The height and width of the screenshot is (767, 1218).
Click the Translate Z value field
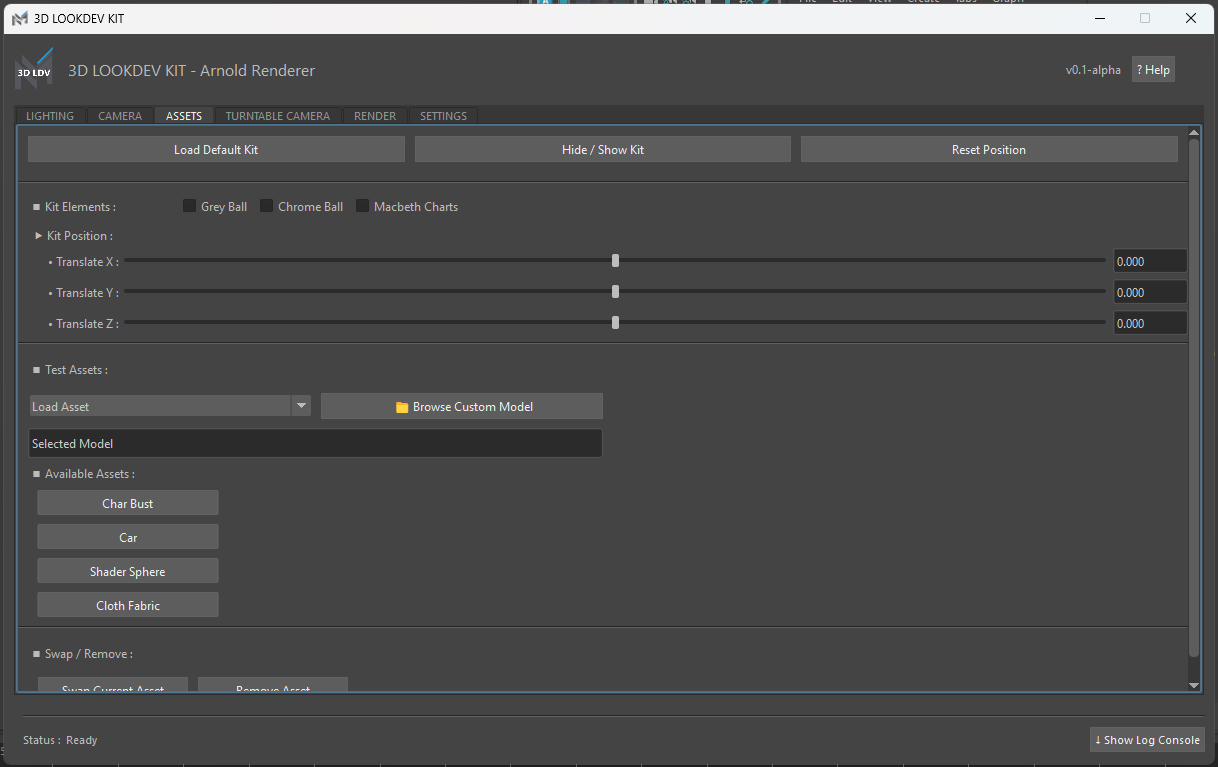coord(1150,323)
